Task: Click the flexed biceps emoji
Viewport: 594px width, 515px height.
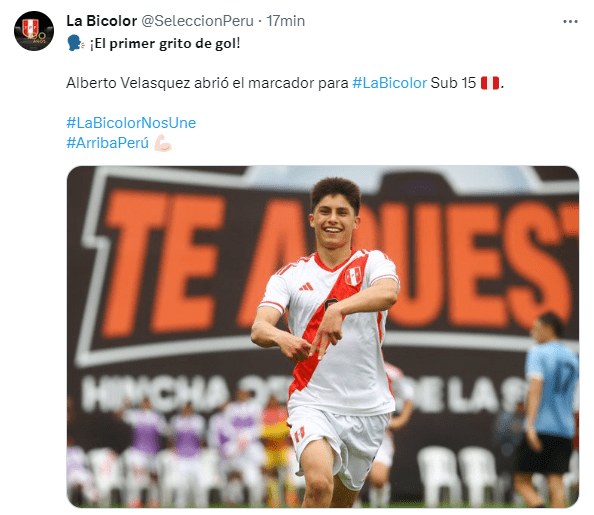Action: pyautogui.click(x=163, y=143)
